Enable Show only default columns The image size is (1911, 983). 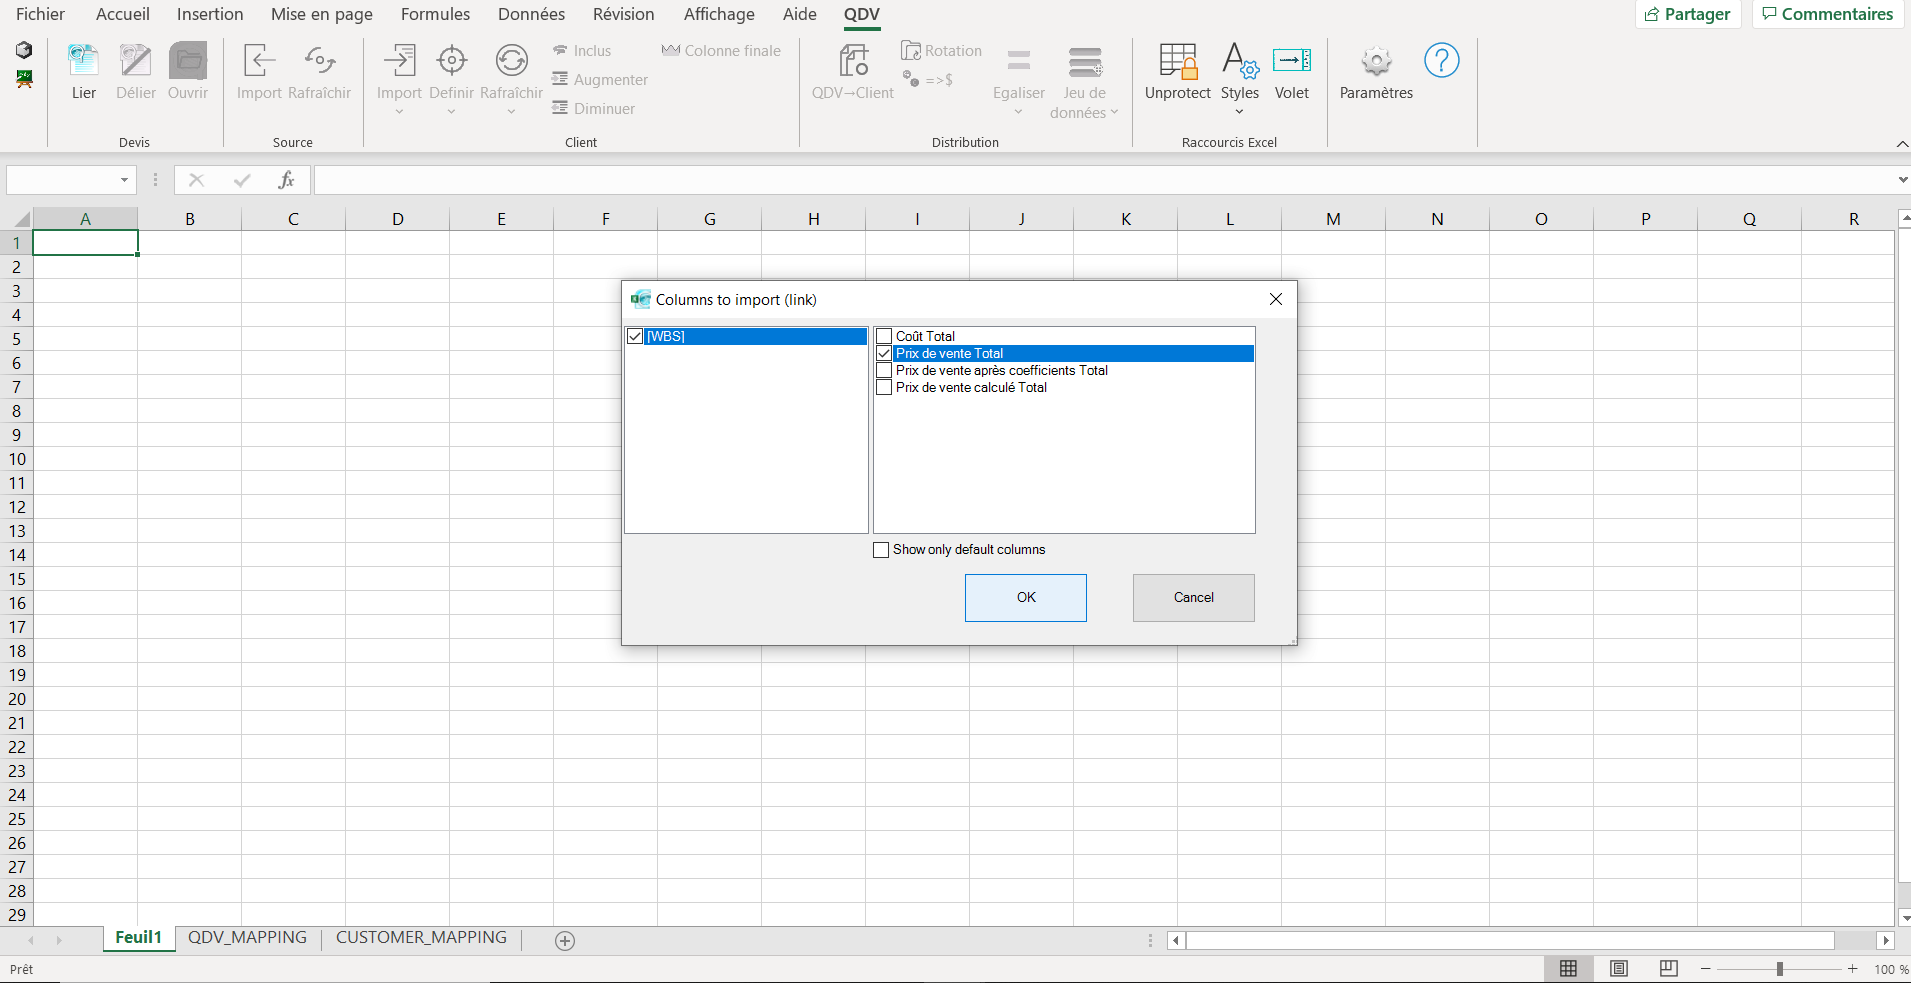881,550
